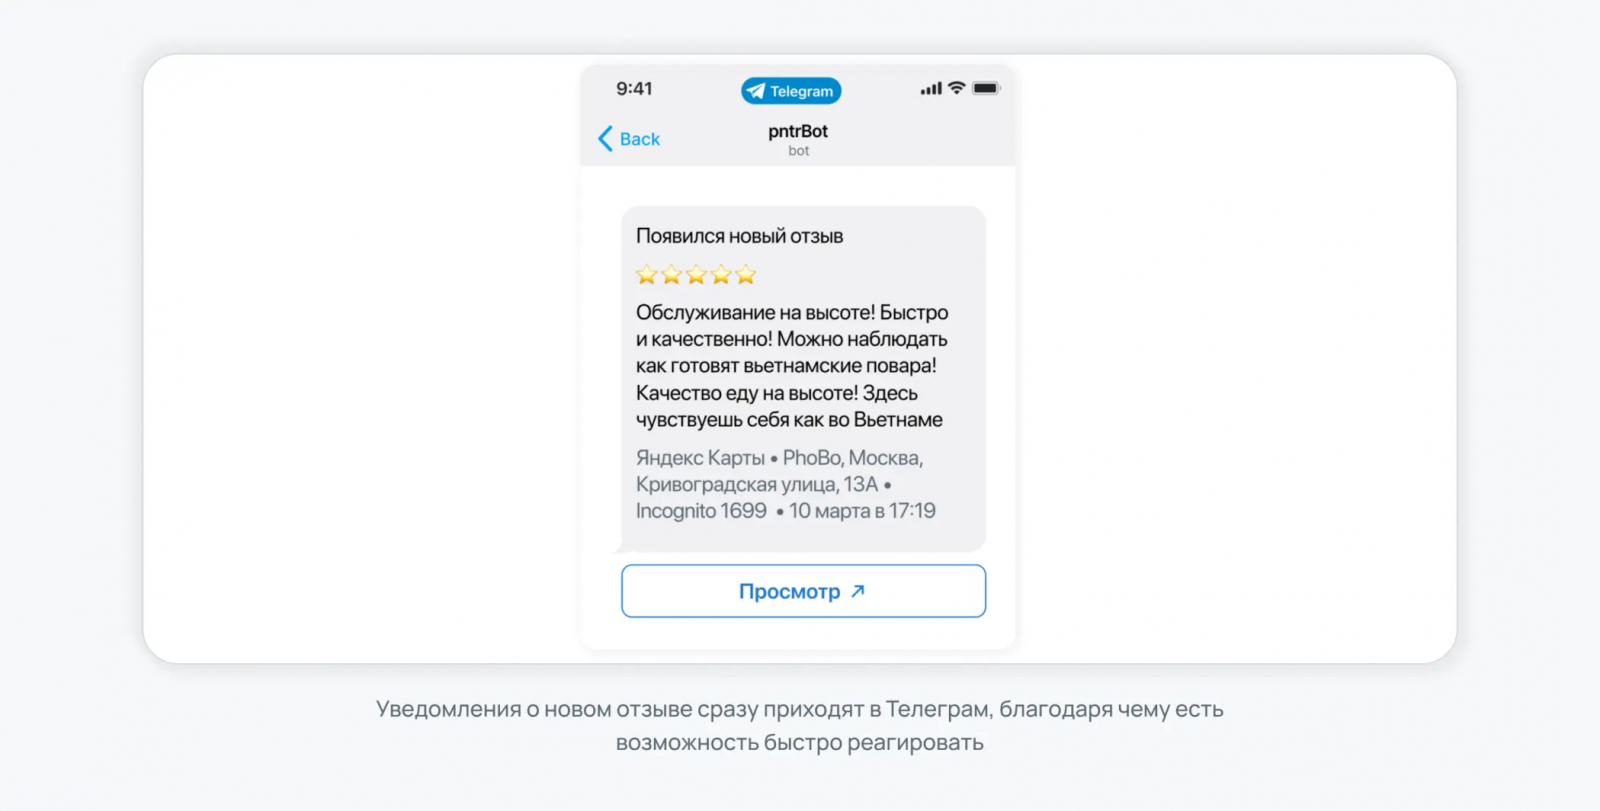The width and height of the screenshot is (1600, 811).
Task: Click the diagonal arrow icon beside Просмотр
Action: click(858, 591)
